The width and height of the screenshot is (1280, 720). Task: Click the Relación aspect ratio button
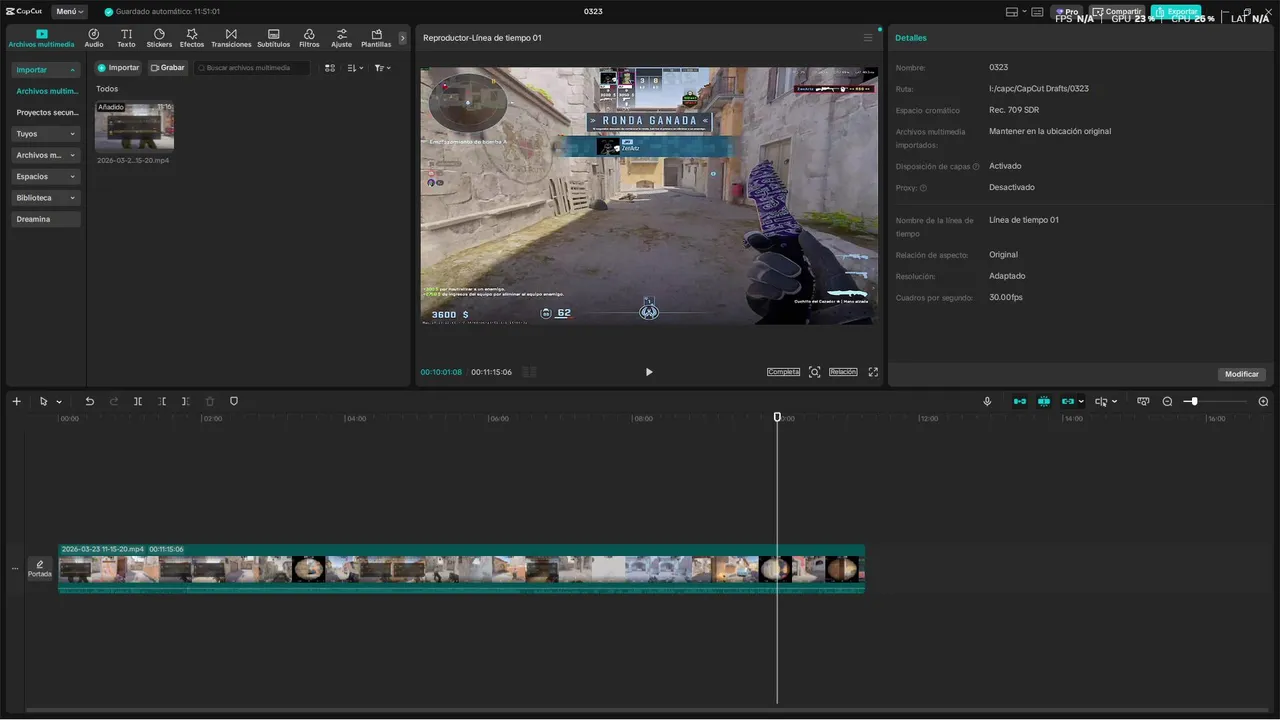pyautogui.click(x=843, y=372)
